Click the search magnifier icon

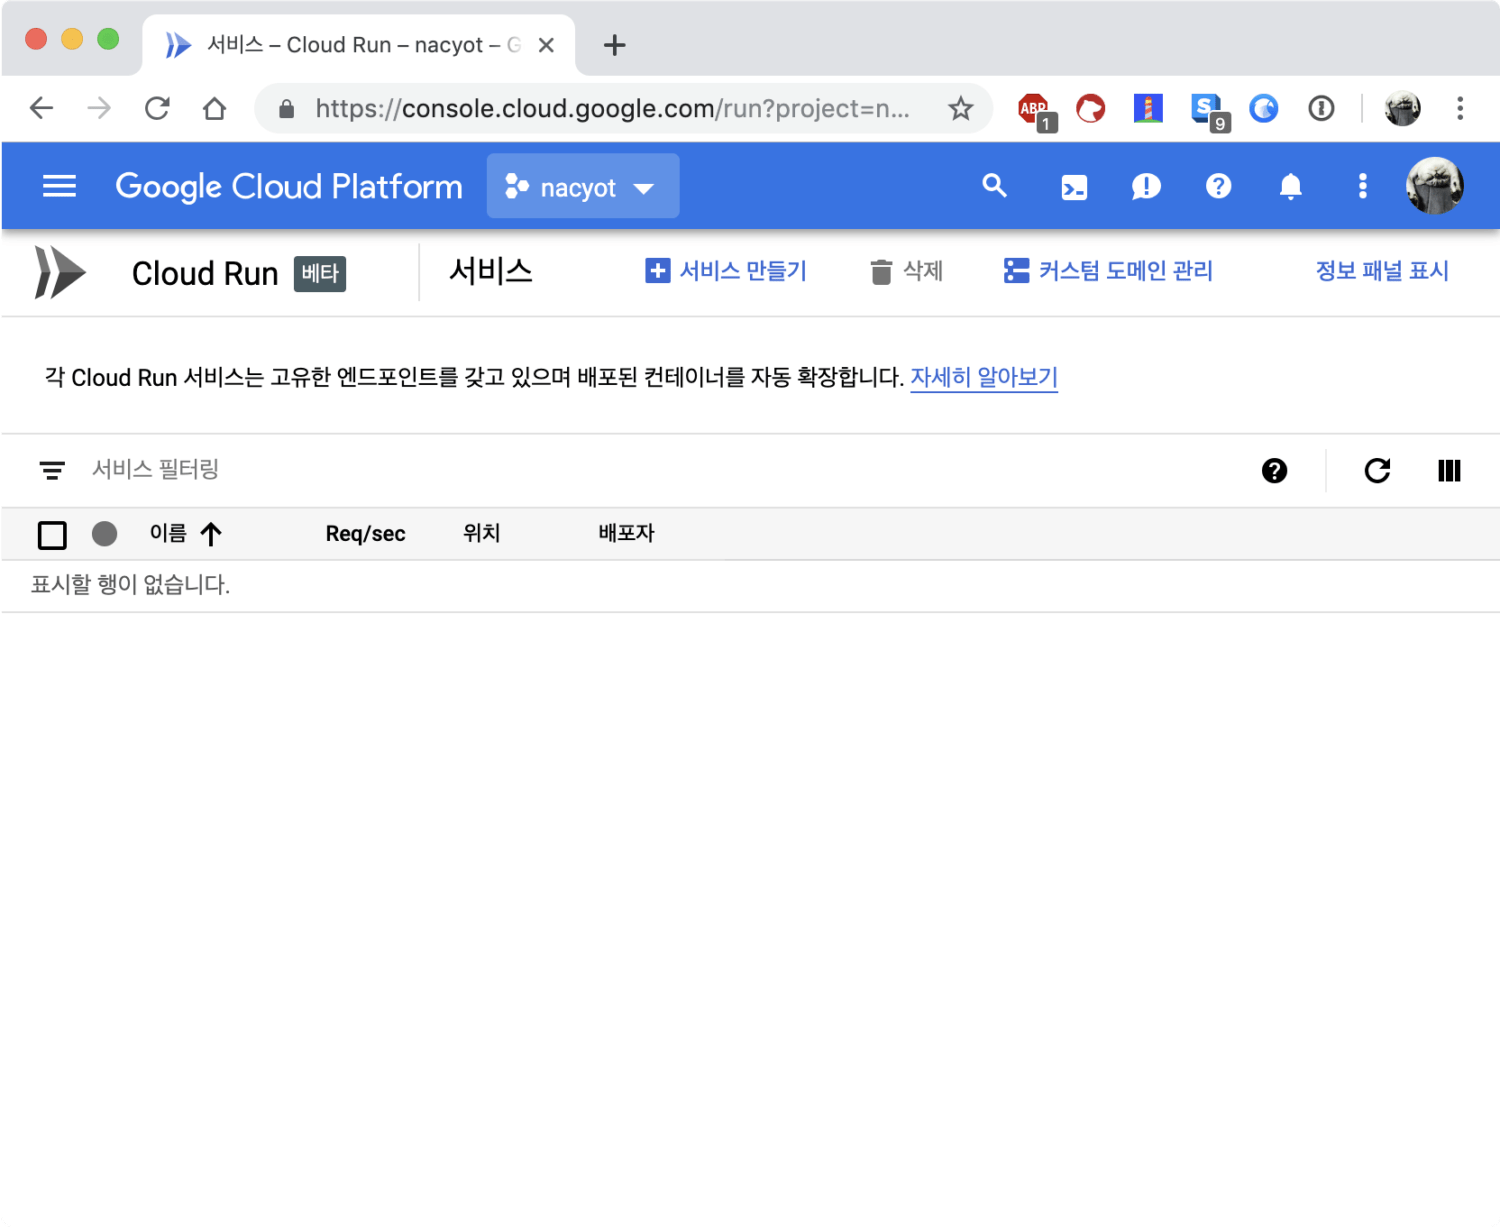tap(994, 186)
